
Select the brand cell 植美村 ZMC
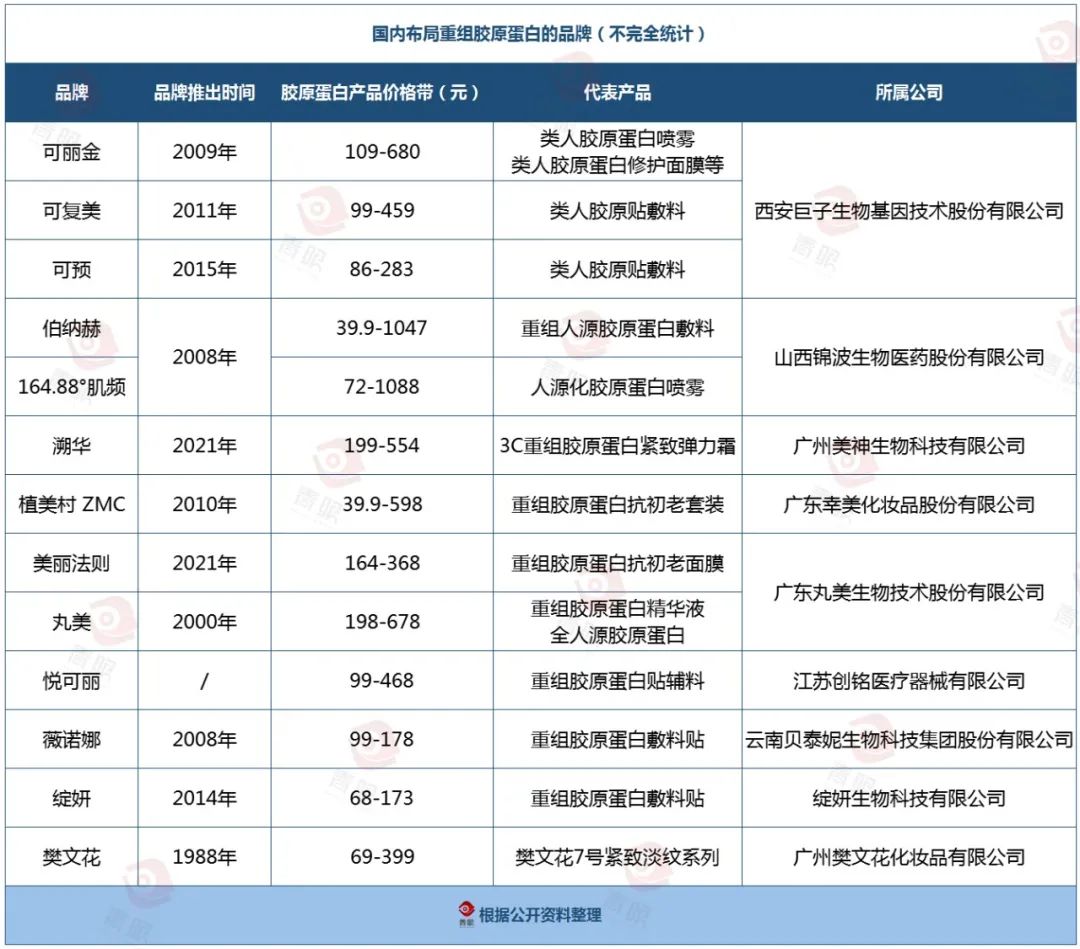(72, 505)
